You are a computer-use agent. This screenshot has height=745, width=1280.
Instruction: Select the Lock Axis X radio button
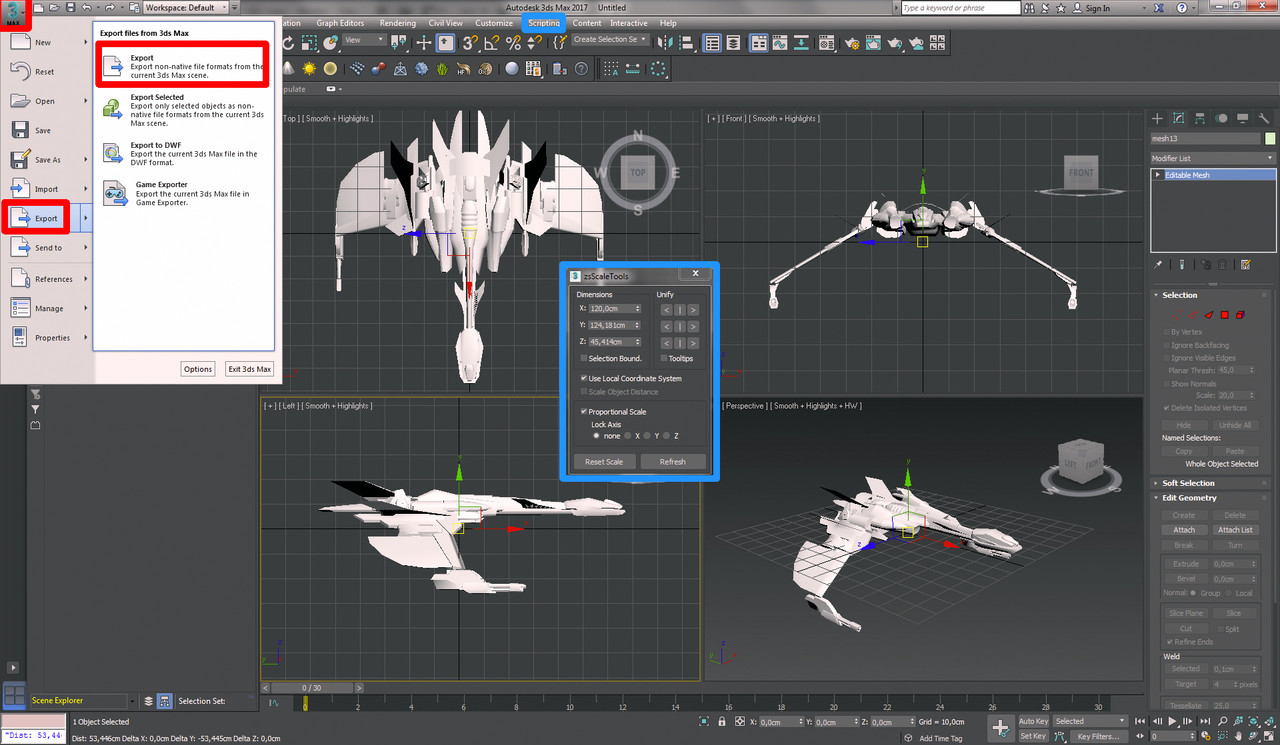point(628,436)
